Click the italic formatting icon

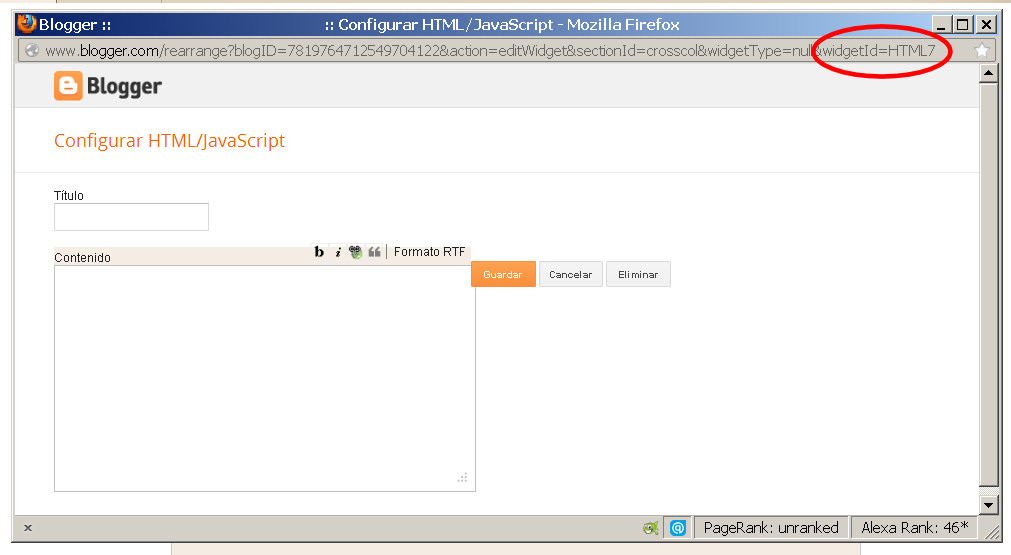tap(338, 252)
